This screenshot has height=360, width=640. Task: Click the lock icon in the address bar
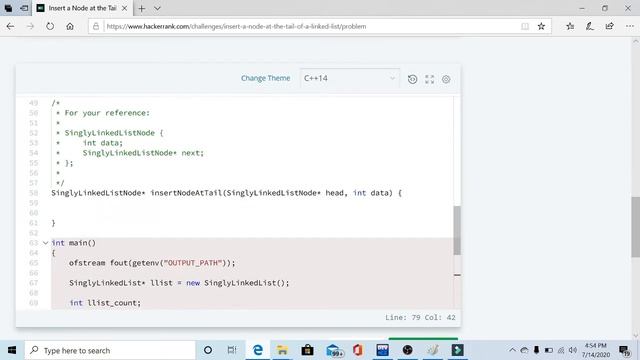click(x=96, y=26)
